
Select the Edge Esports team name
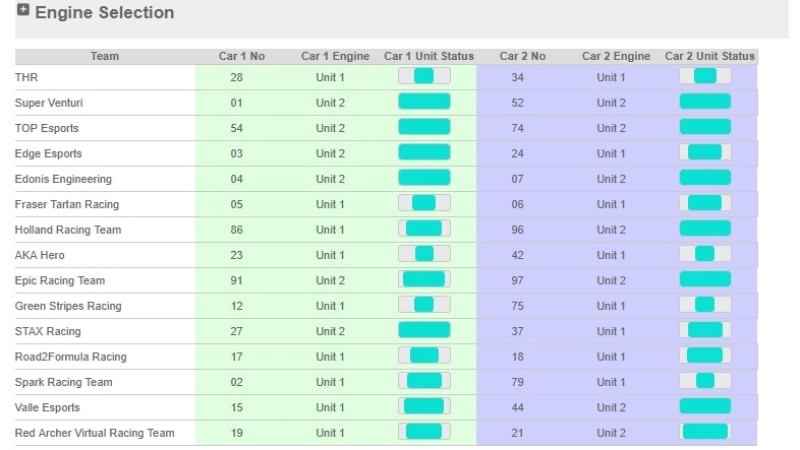click(48, 154)
